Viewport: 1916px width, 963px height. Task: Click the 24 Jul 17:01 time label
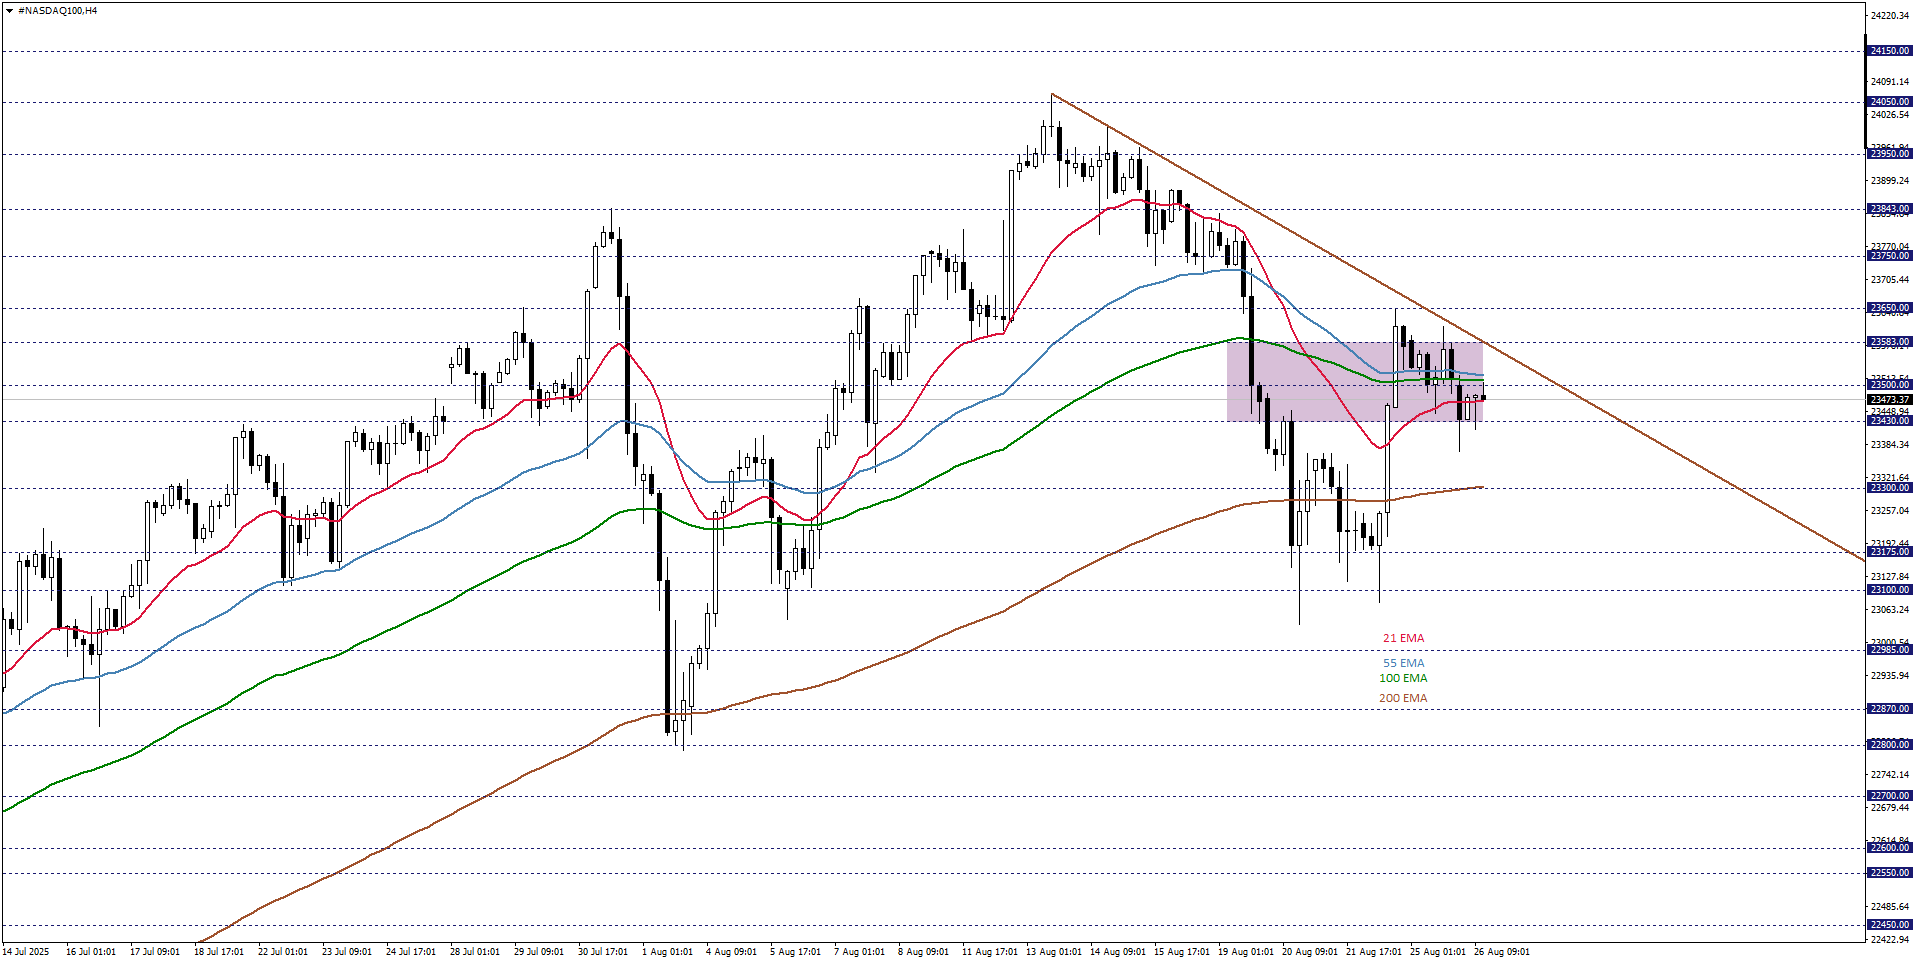tap(411, 952)
